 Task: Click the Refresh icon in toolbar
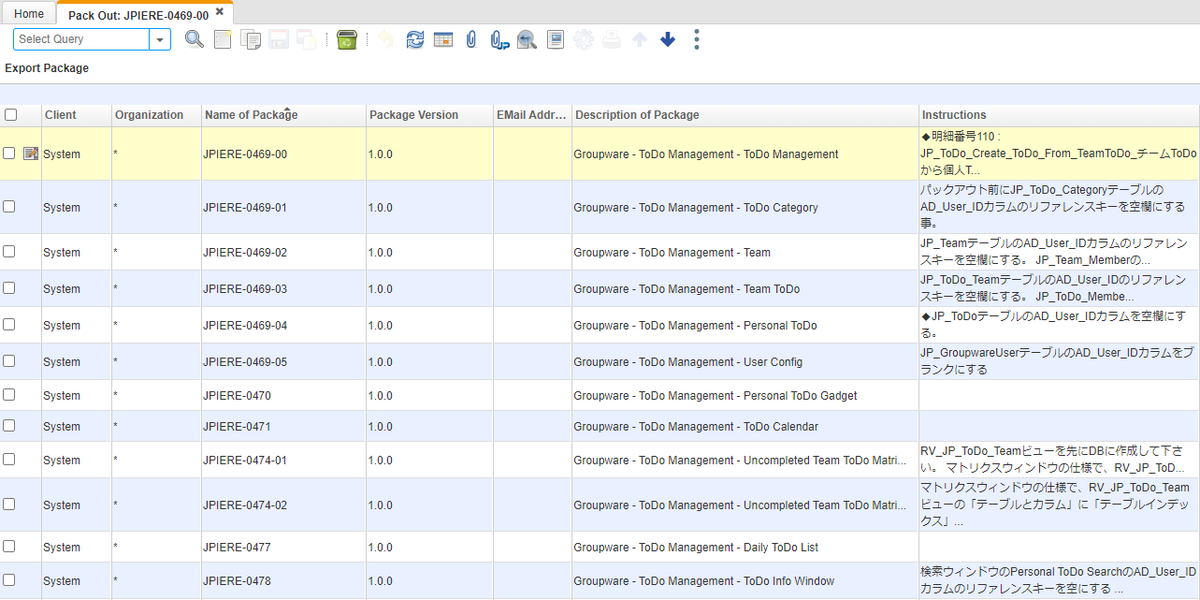(x=415, y=39)
